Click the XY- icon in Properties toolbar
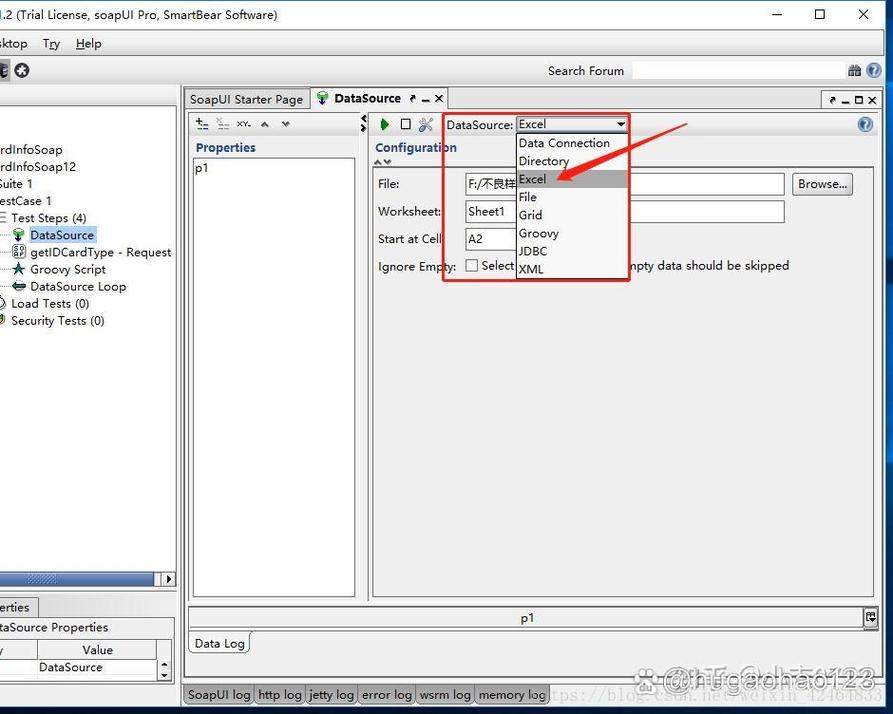The width and height of the screenshot is (893, 714). tap(244, 124)
